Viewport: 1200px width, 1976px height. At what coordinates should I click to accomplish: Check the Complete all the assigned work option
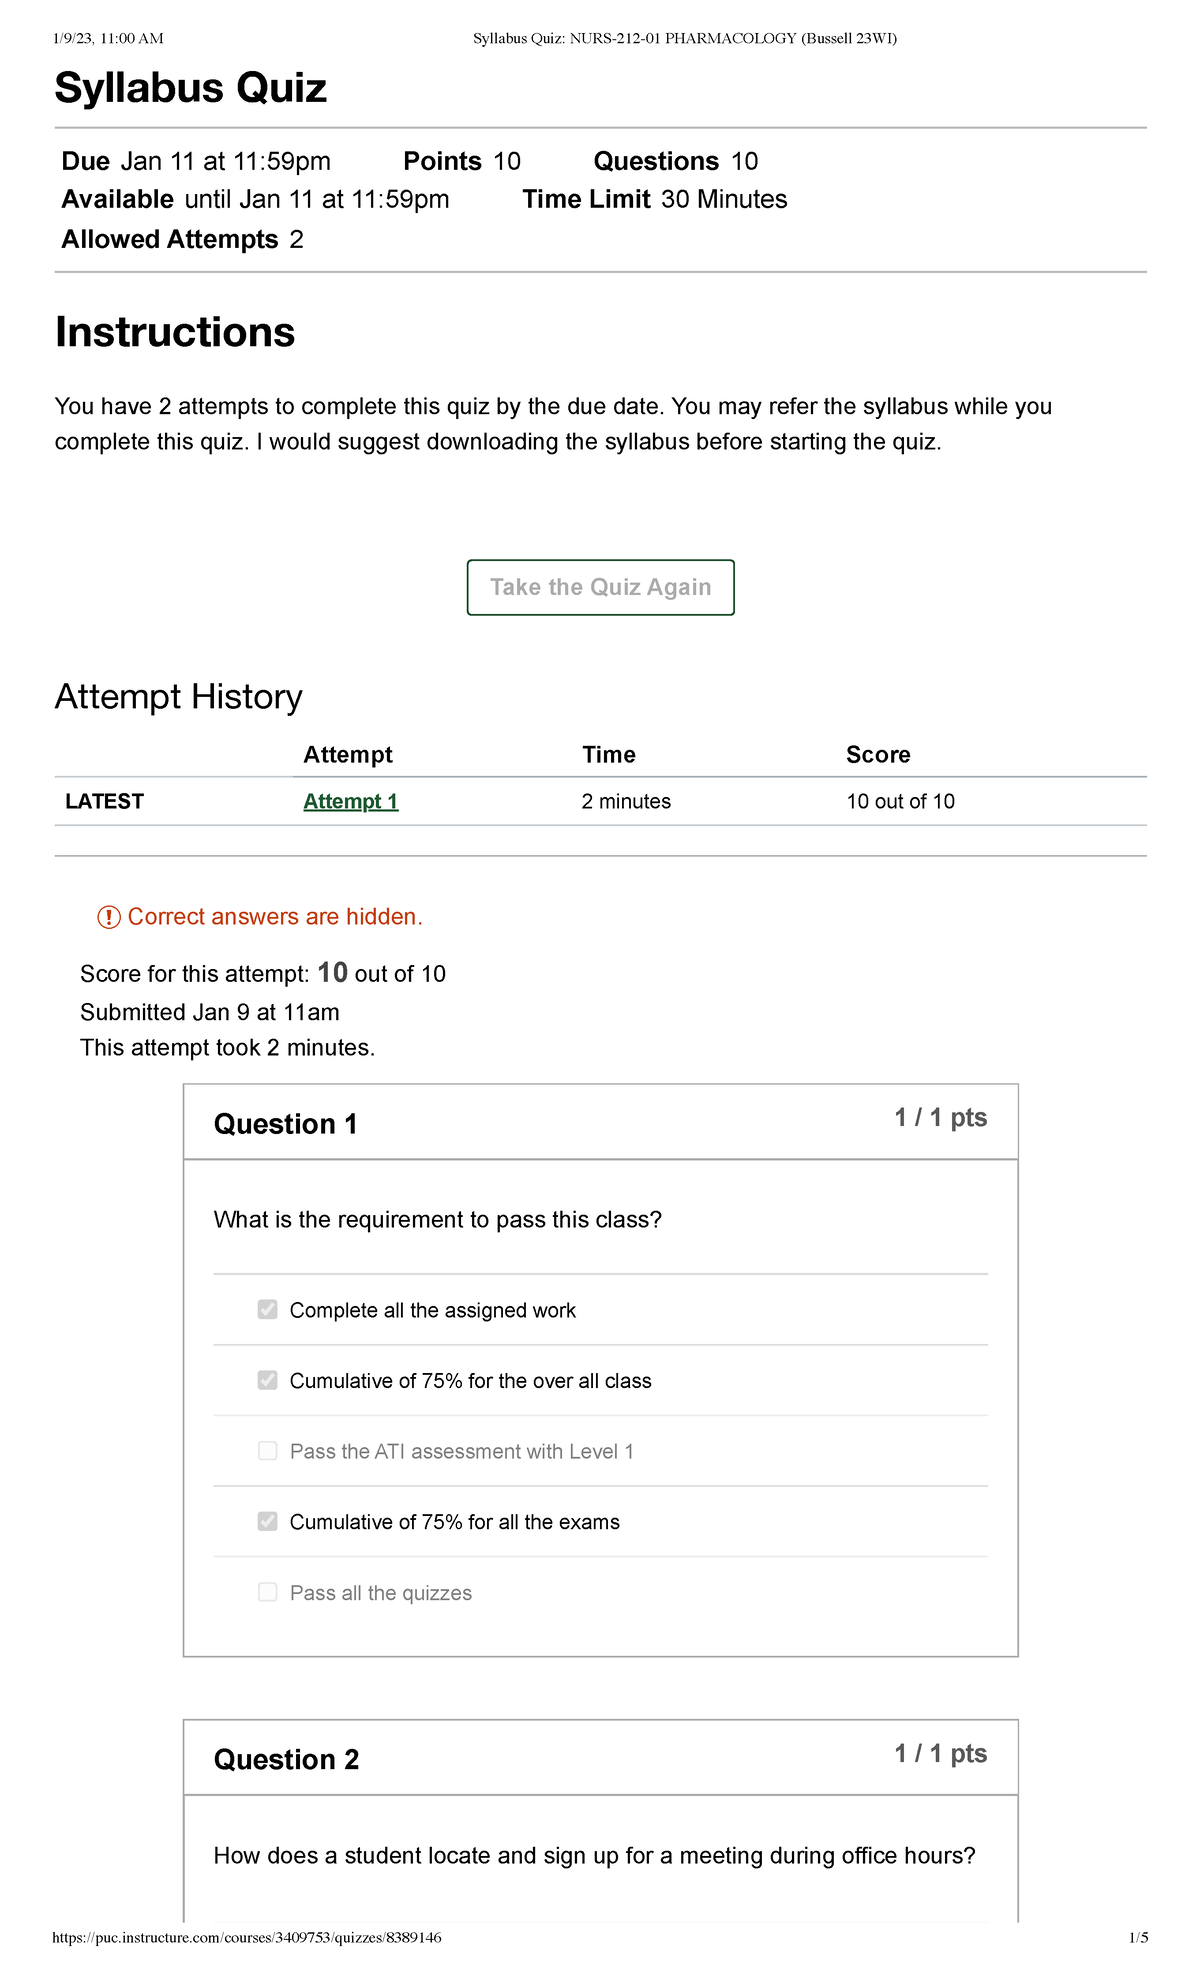point(266,1309)
